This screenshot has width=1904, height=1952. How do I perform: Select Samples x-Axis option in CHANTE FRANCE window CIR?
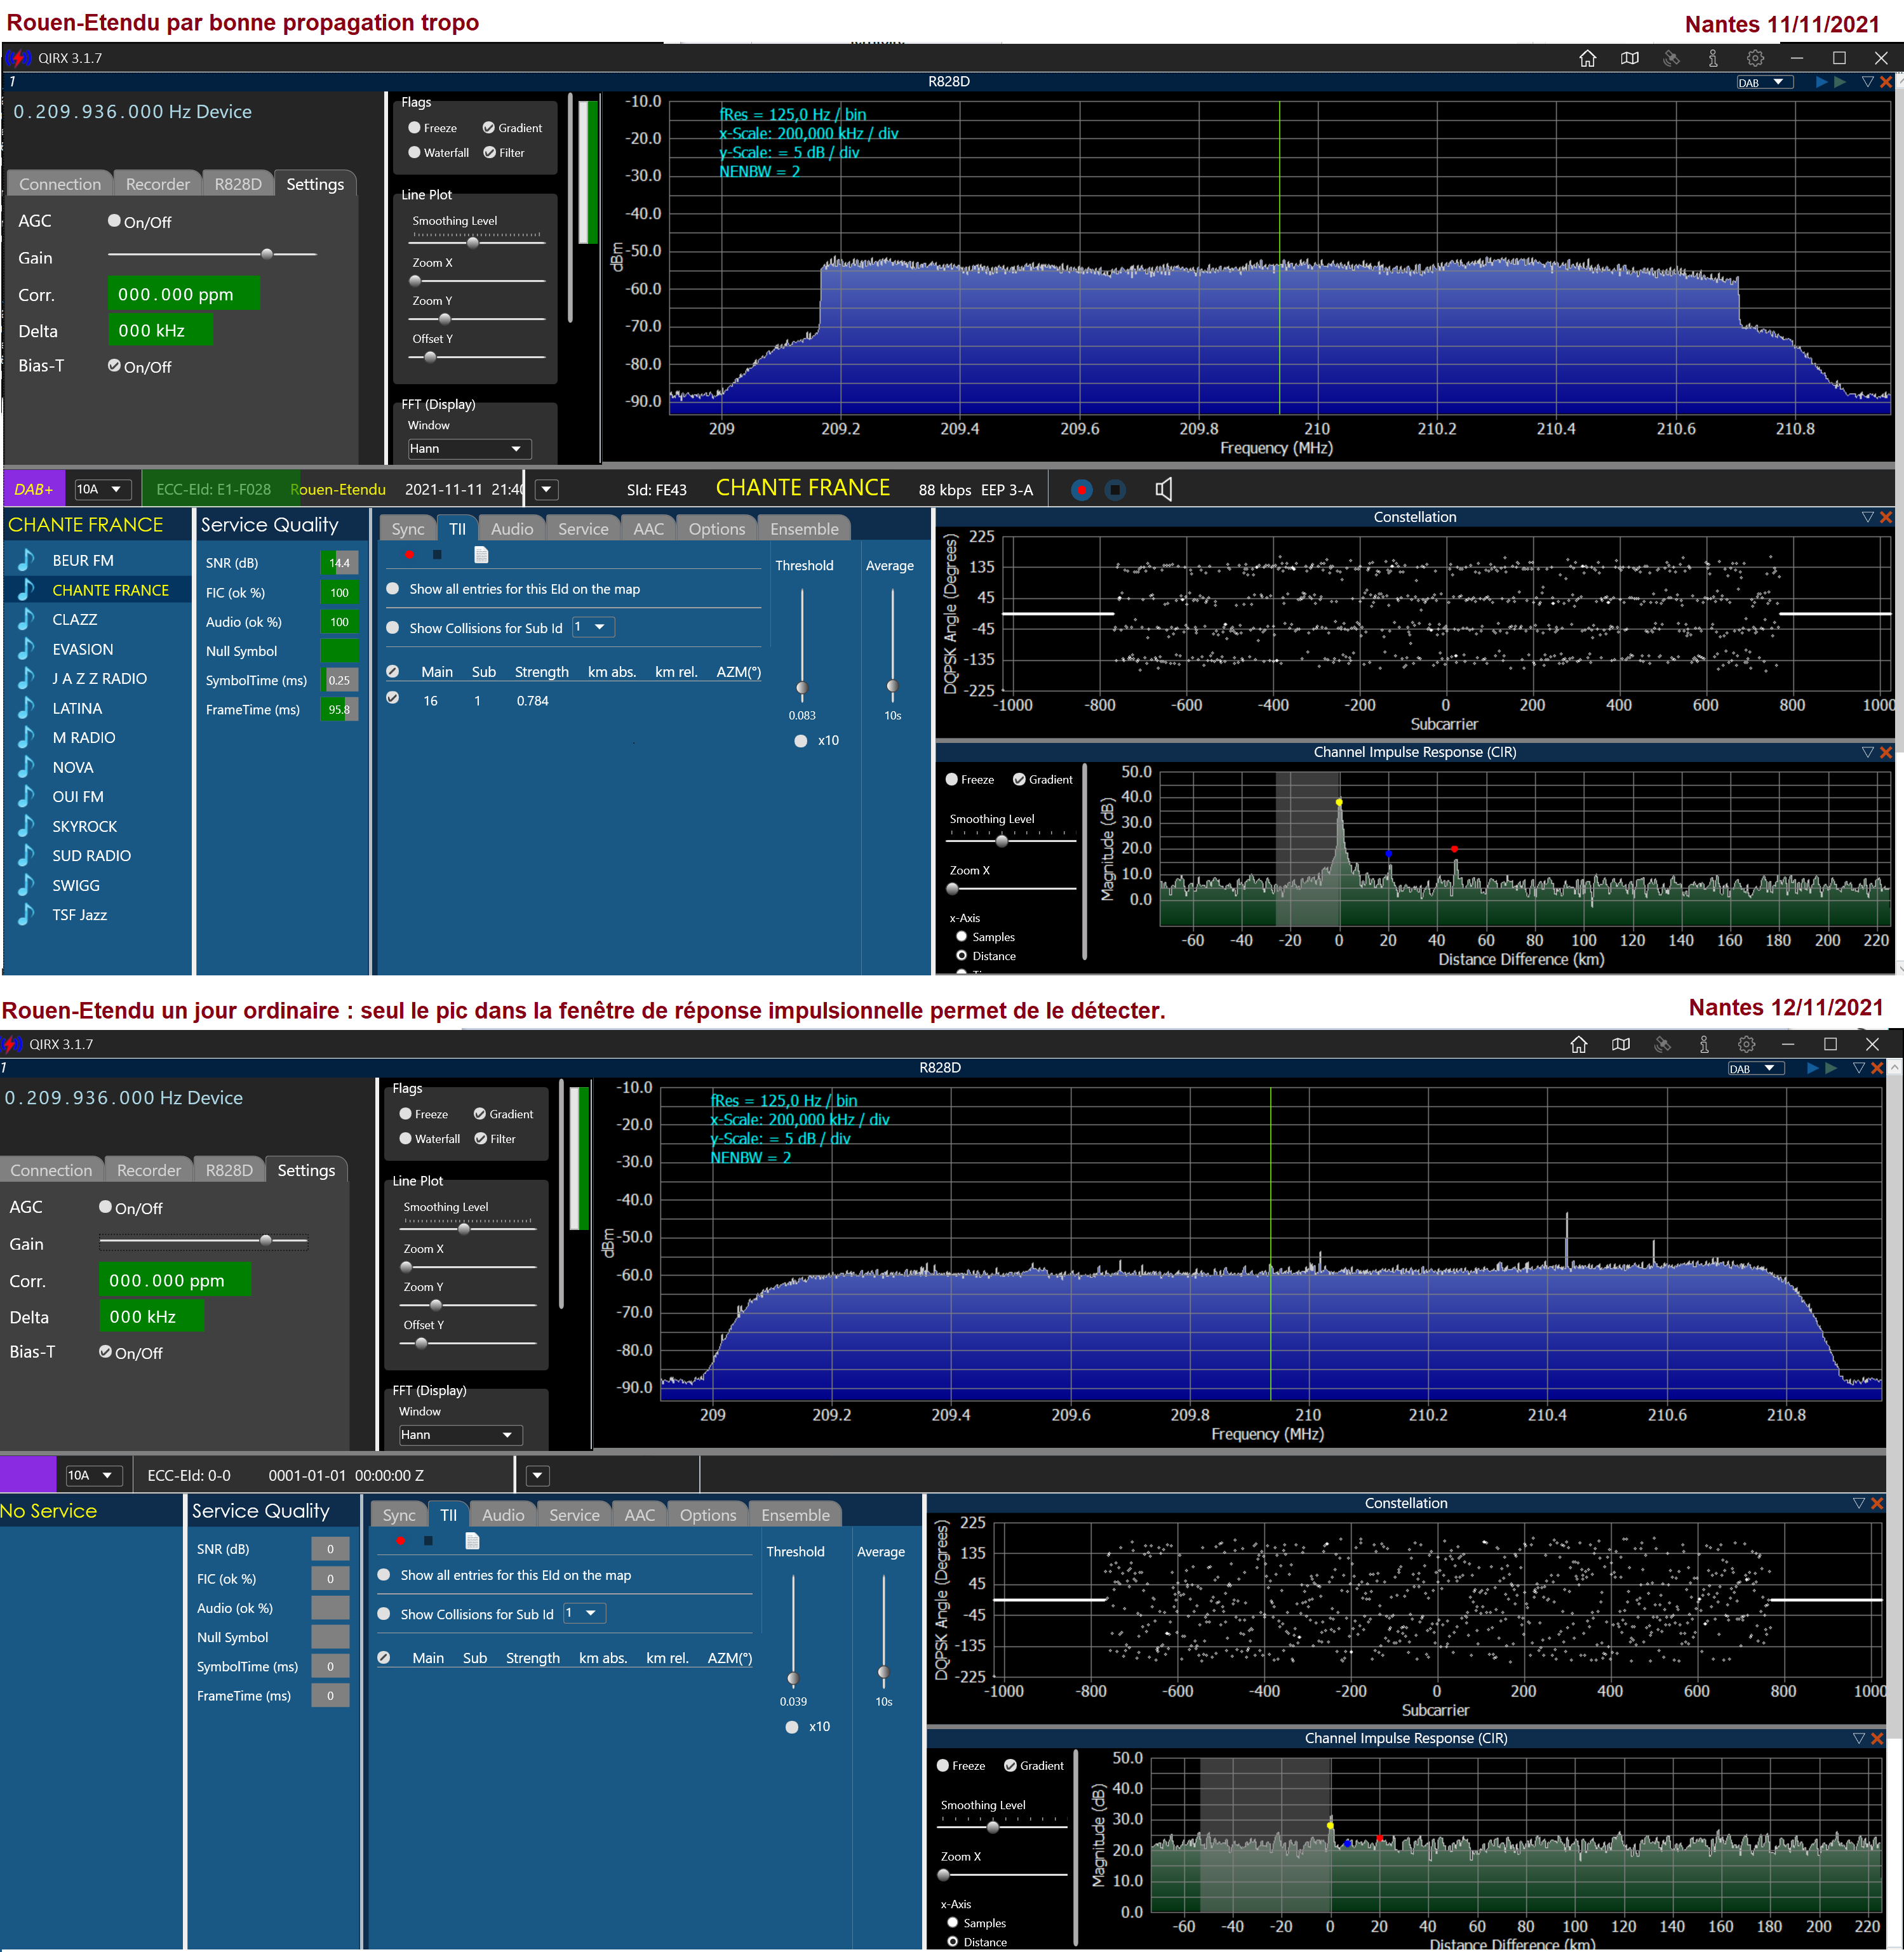[x=962, y=937]
